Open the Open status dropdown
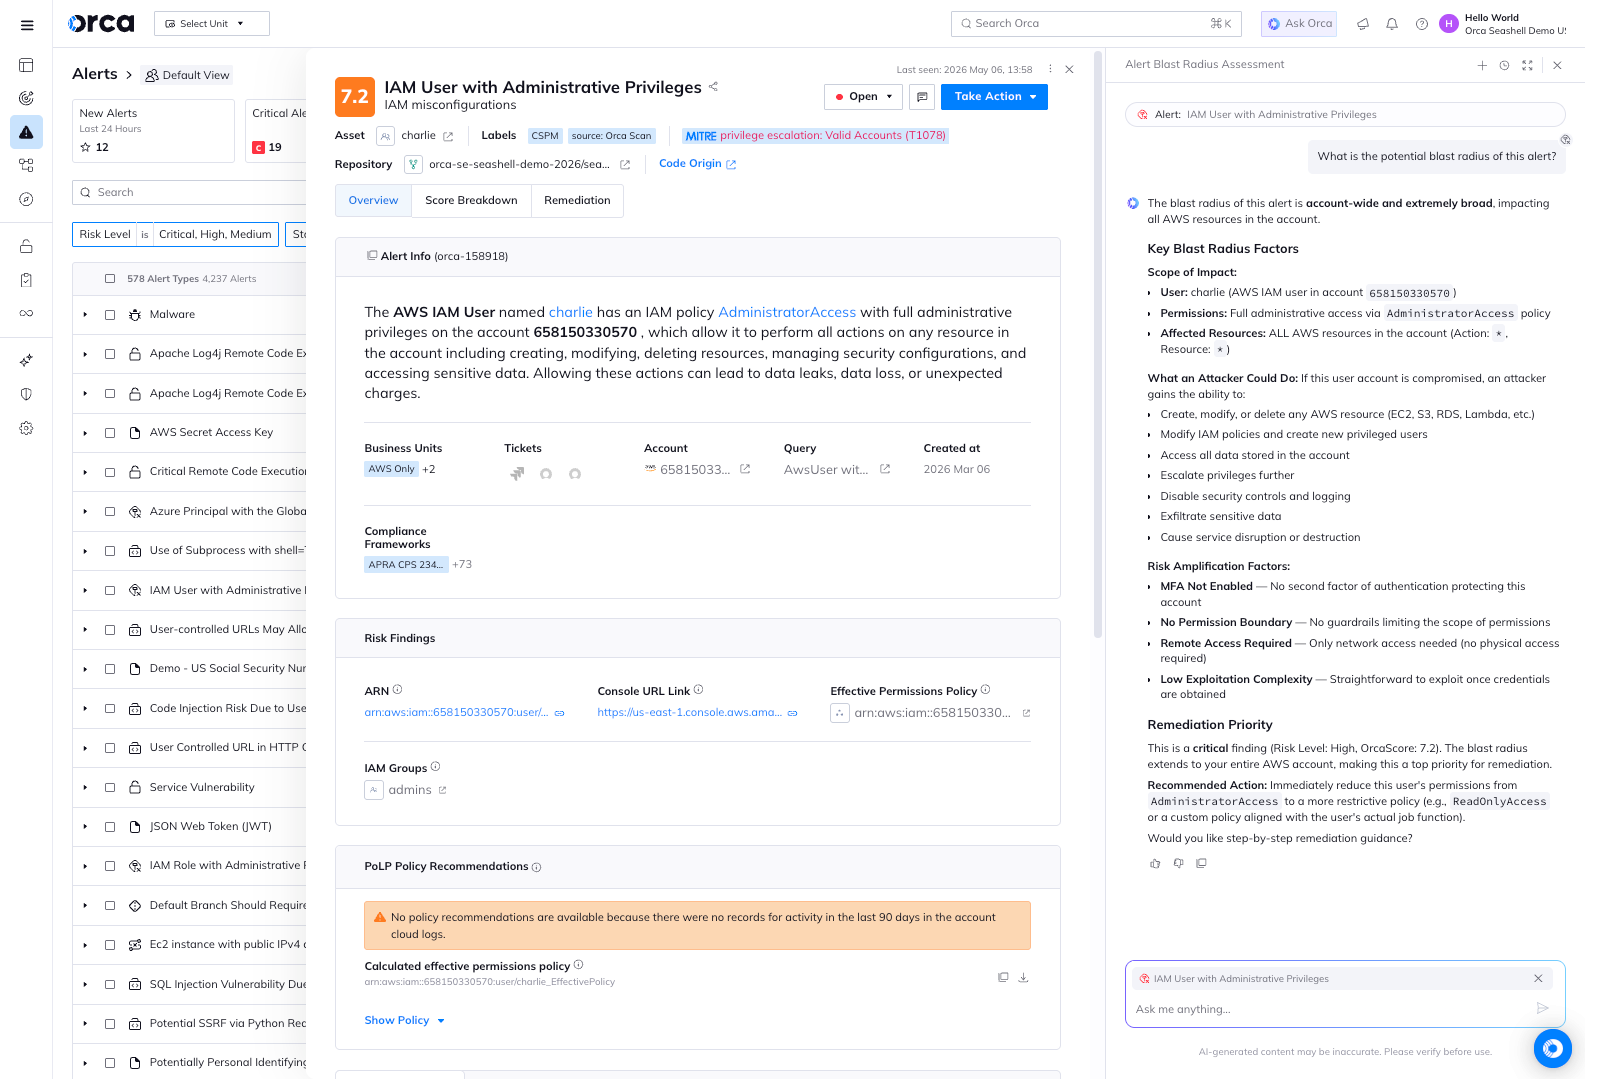Screen dimensions: 1600x1079 (863, 97)
